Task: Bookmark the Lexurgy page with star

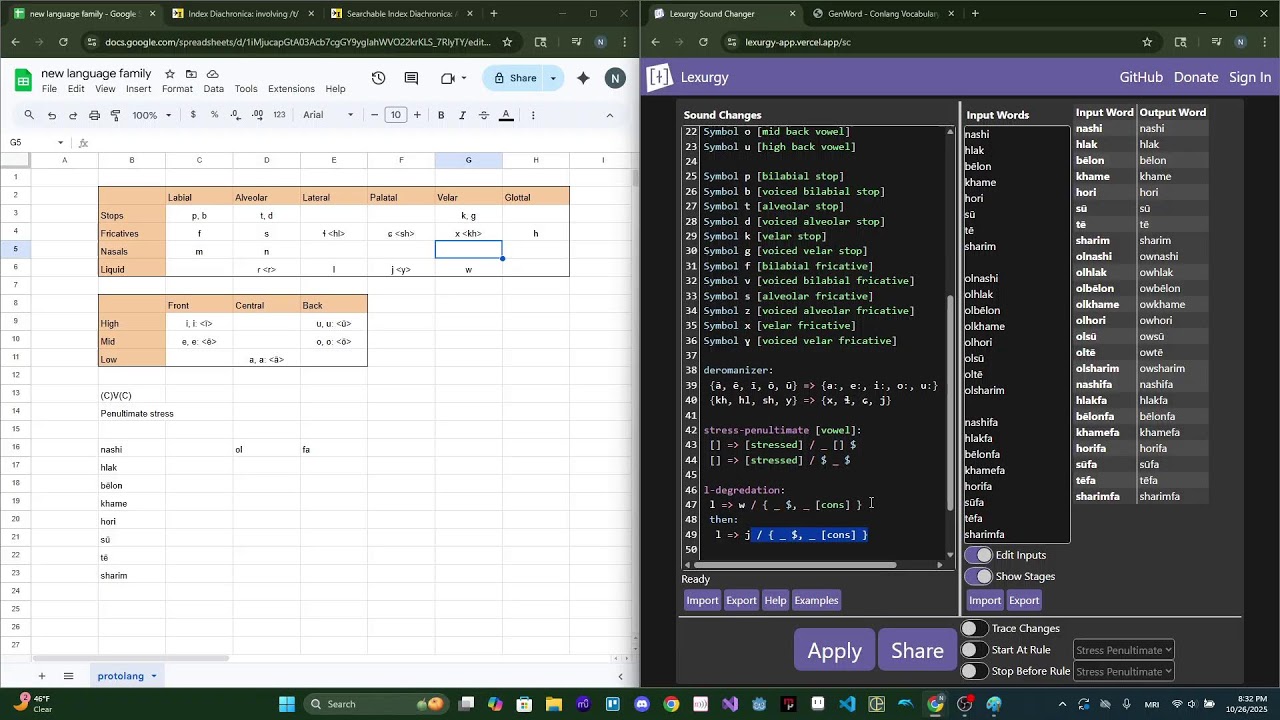Action: (1147, 42)
